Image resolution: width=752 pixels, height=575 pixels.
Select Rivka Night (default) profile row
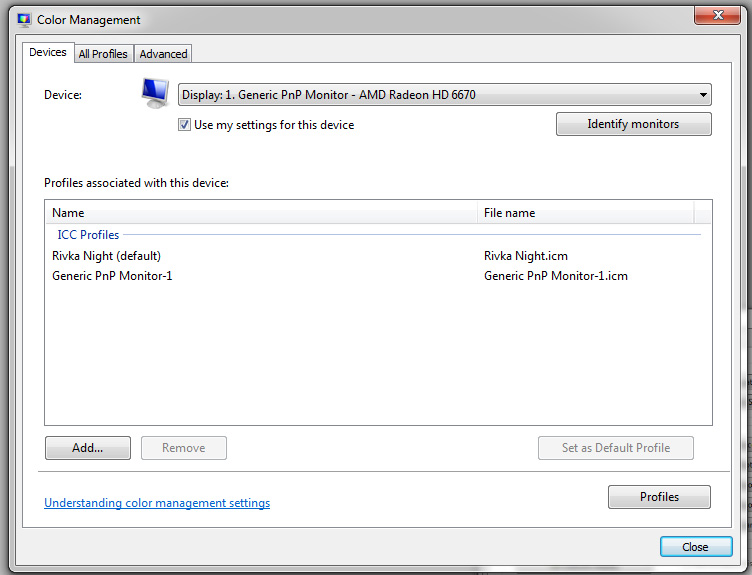click(x=378, y=256)
